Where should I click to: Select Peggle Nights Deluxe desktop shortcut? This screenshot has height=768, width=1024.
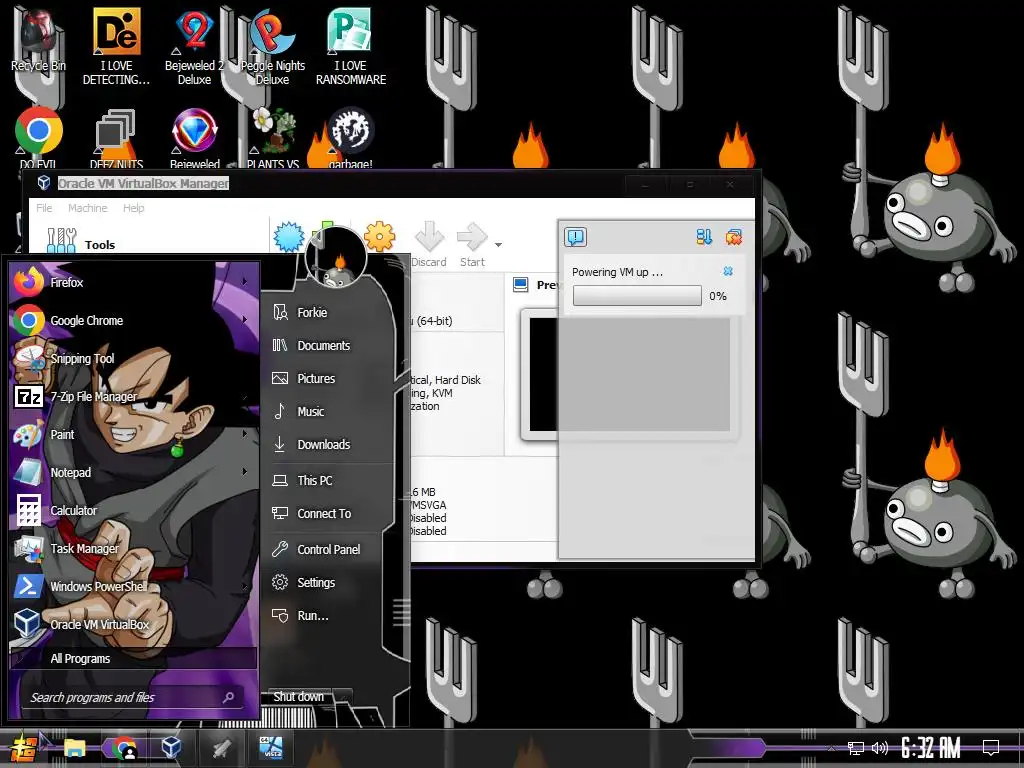[x=272, y=47]
